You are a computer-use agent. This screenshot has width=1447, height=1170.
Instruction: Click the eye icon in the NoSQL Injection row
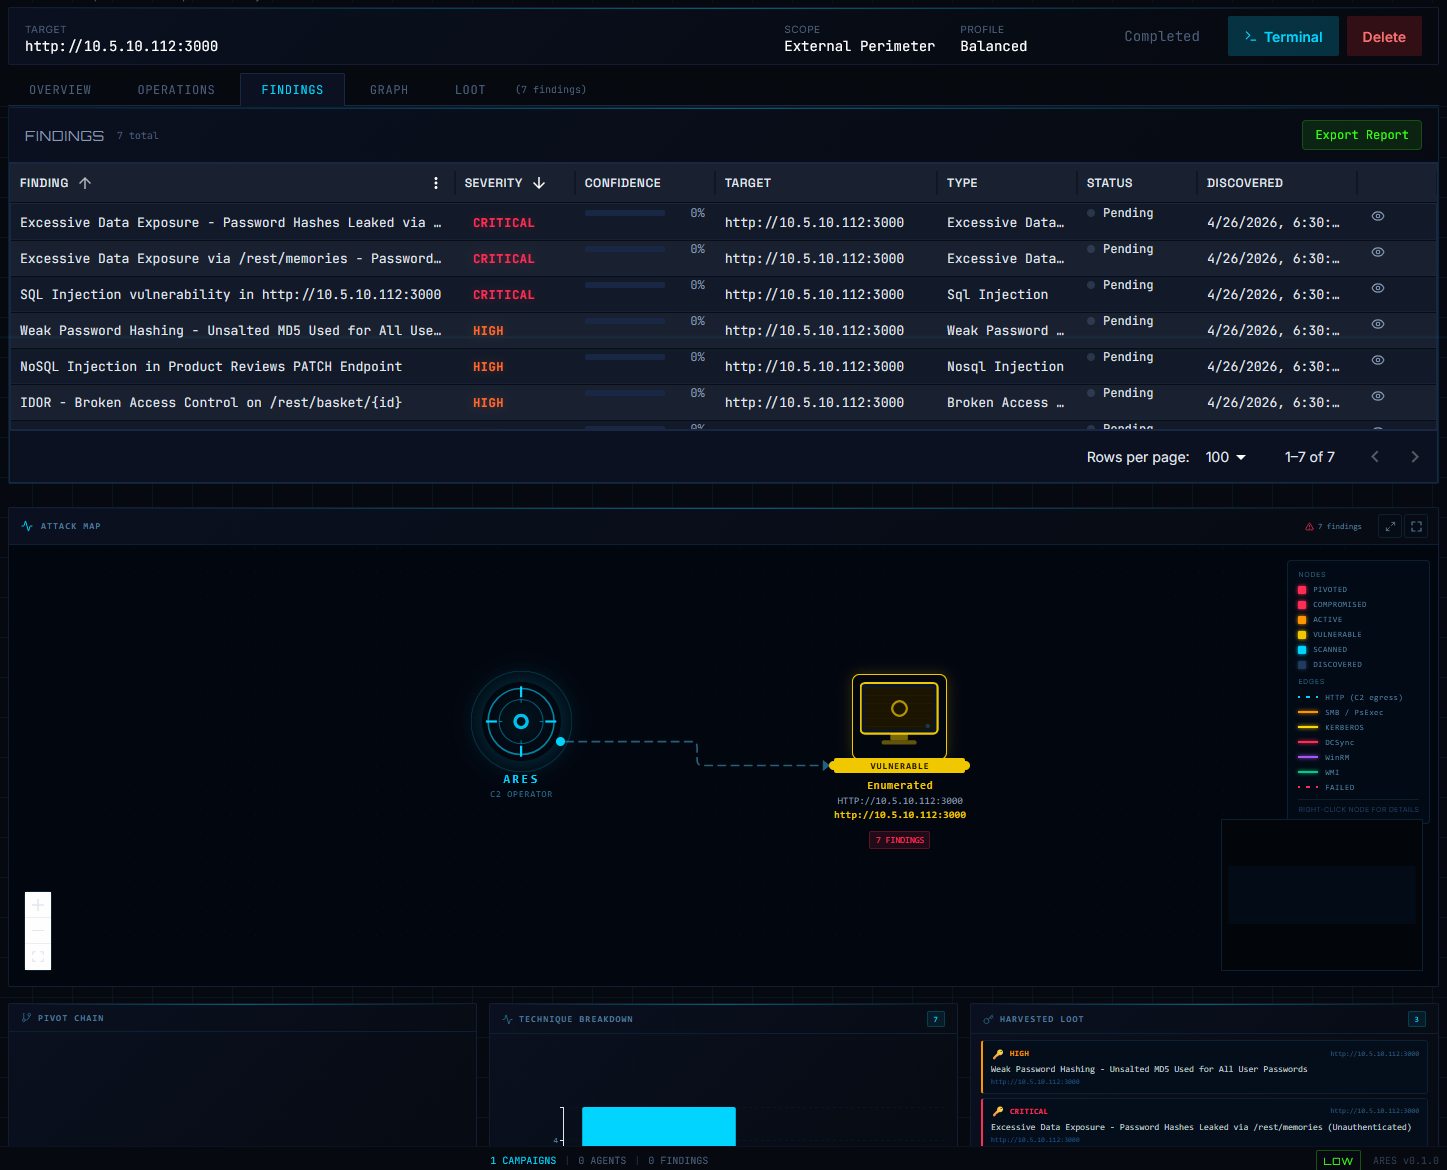click(1377, 360)
